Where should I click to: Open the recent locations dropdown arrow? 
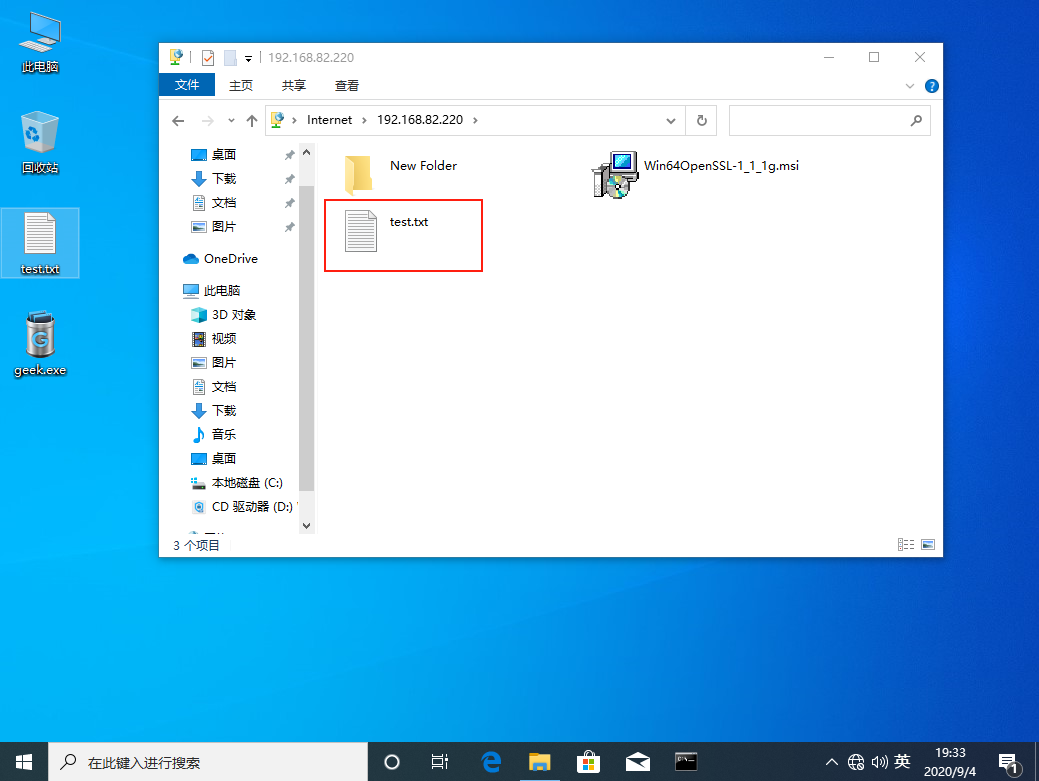pyautogui.click(x=231, y=121)
